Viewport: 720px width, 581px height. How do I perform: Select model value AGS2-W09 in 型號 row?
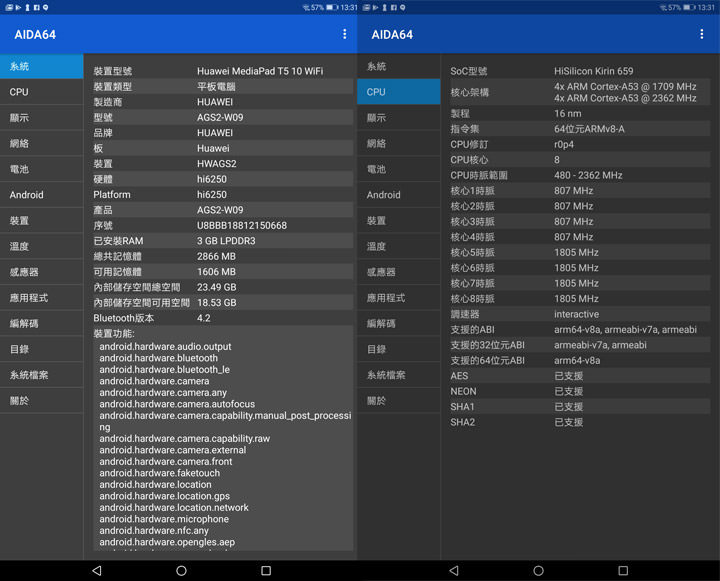(x=220, y=118)
